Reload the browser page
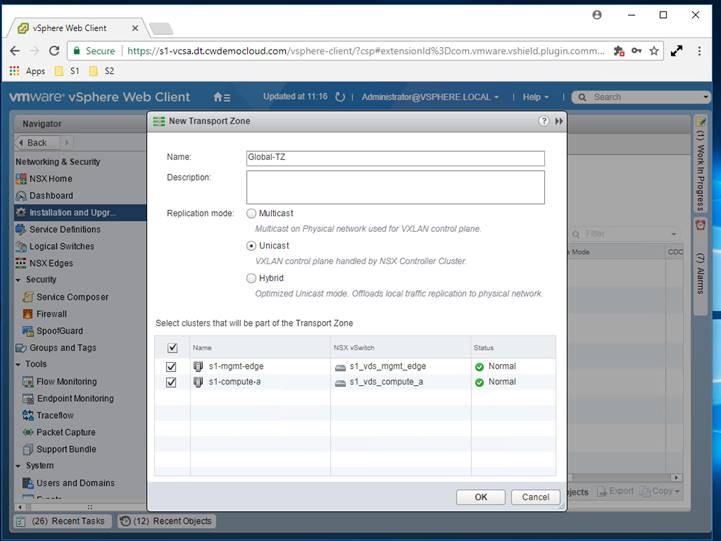 [54, 51]
